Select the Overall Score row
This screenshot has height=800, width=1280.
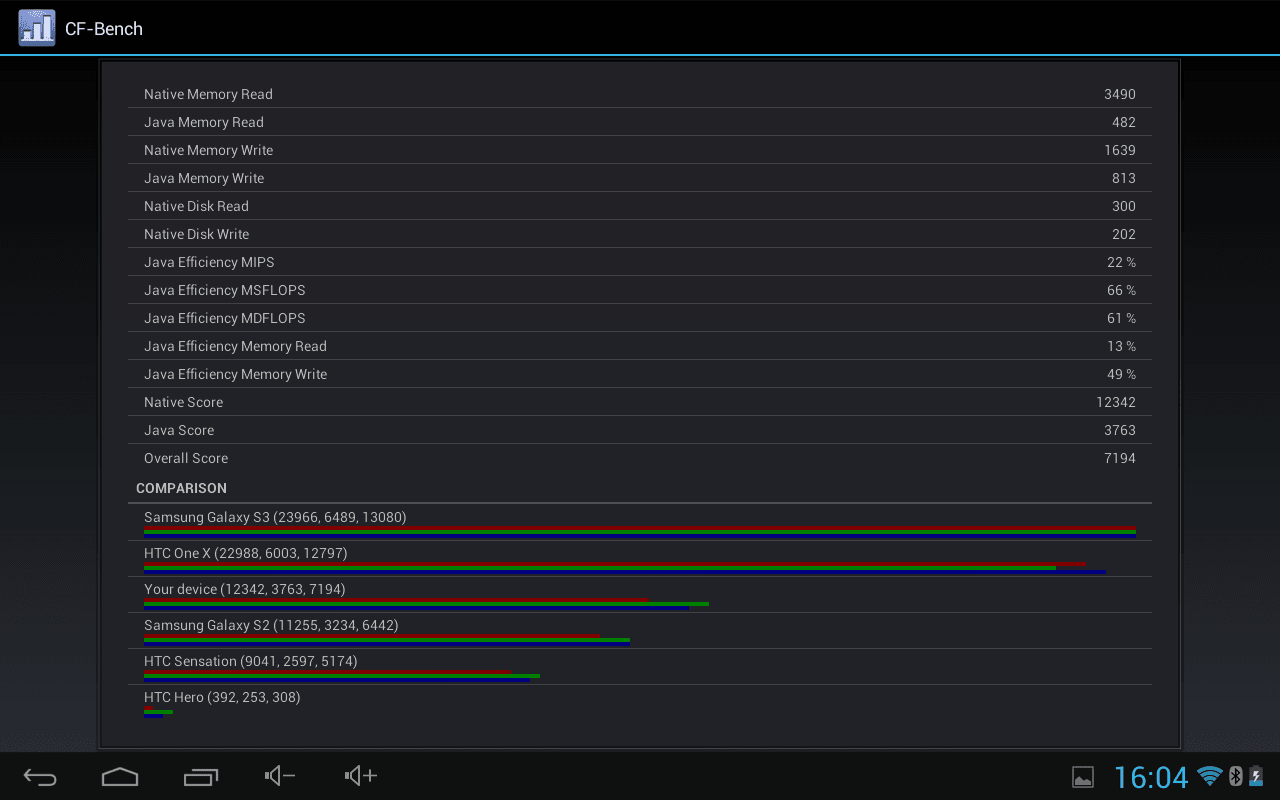coord(640,458)
